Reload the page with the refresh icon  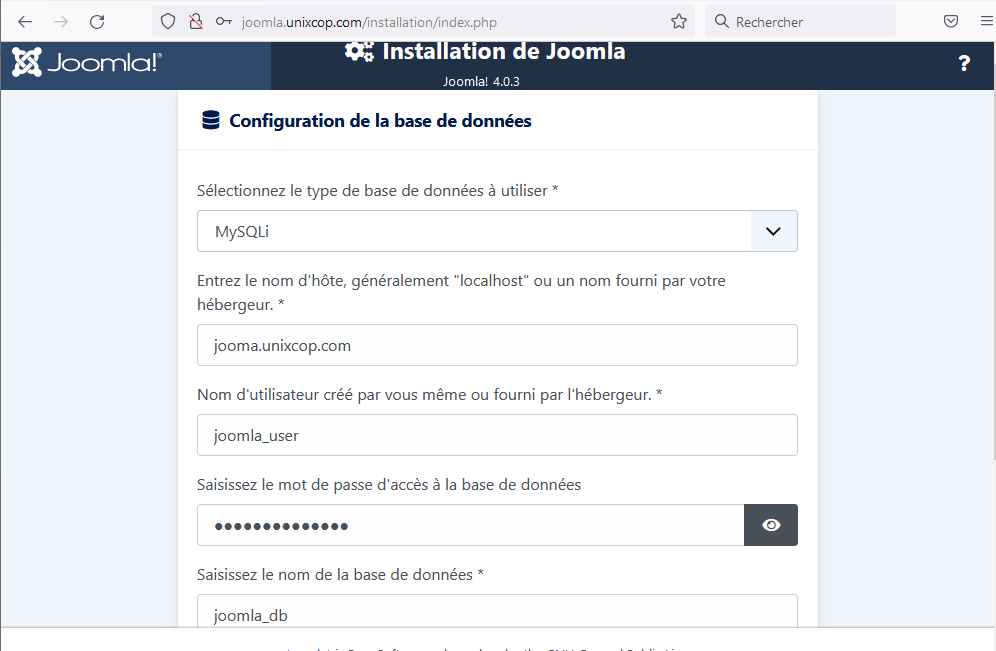click(97, 22)
